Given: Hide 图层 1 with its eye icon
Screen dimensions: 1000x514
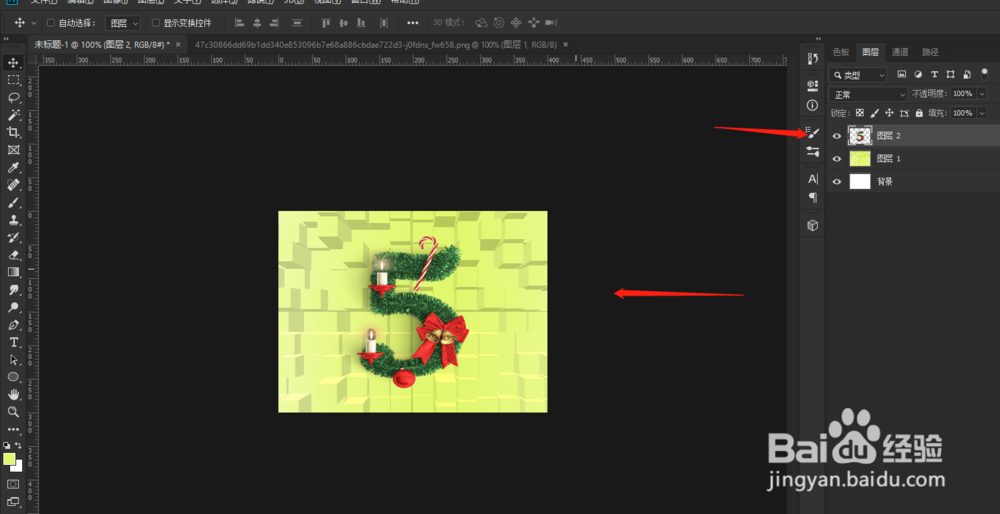Looking at the screenshot, I should (837, 159).
